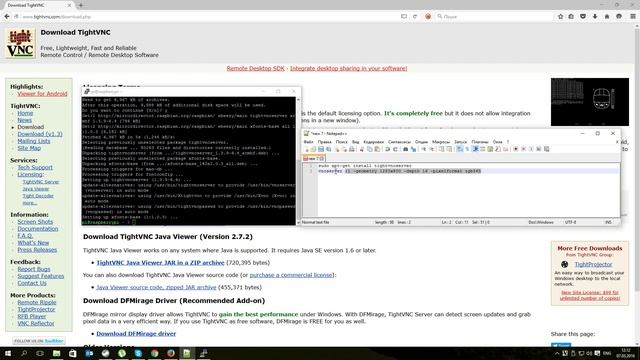The image size is (640, 360).
Task: Open the Download (v1.3) sidebar link
Action: (40, 134)
